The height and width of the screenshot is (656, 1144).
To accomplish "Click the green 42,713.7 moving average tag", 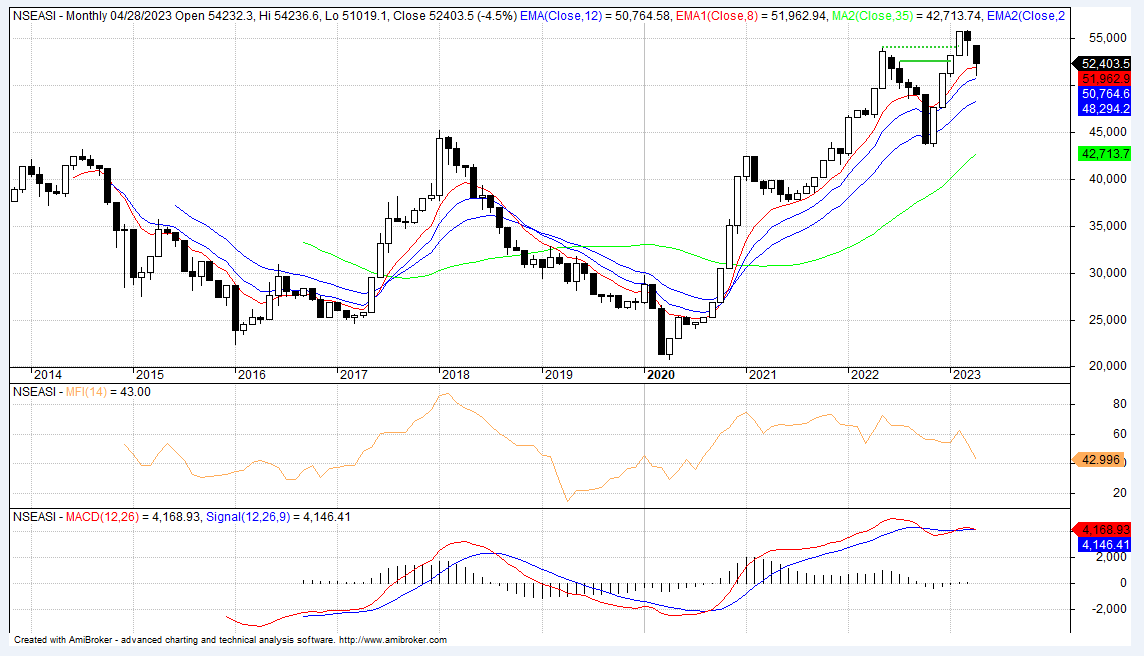I will click(x=1105, y=153).
